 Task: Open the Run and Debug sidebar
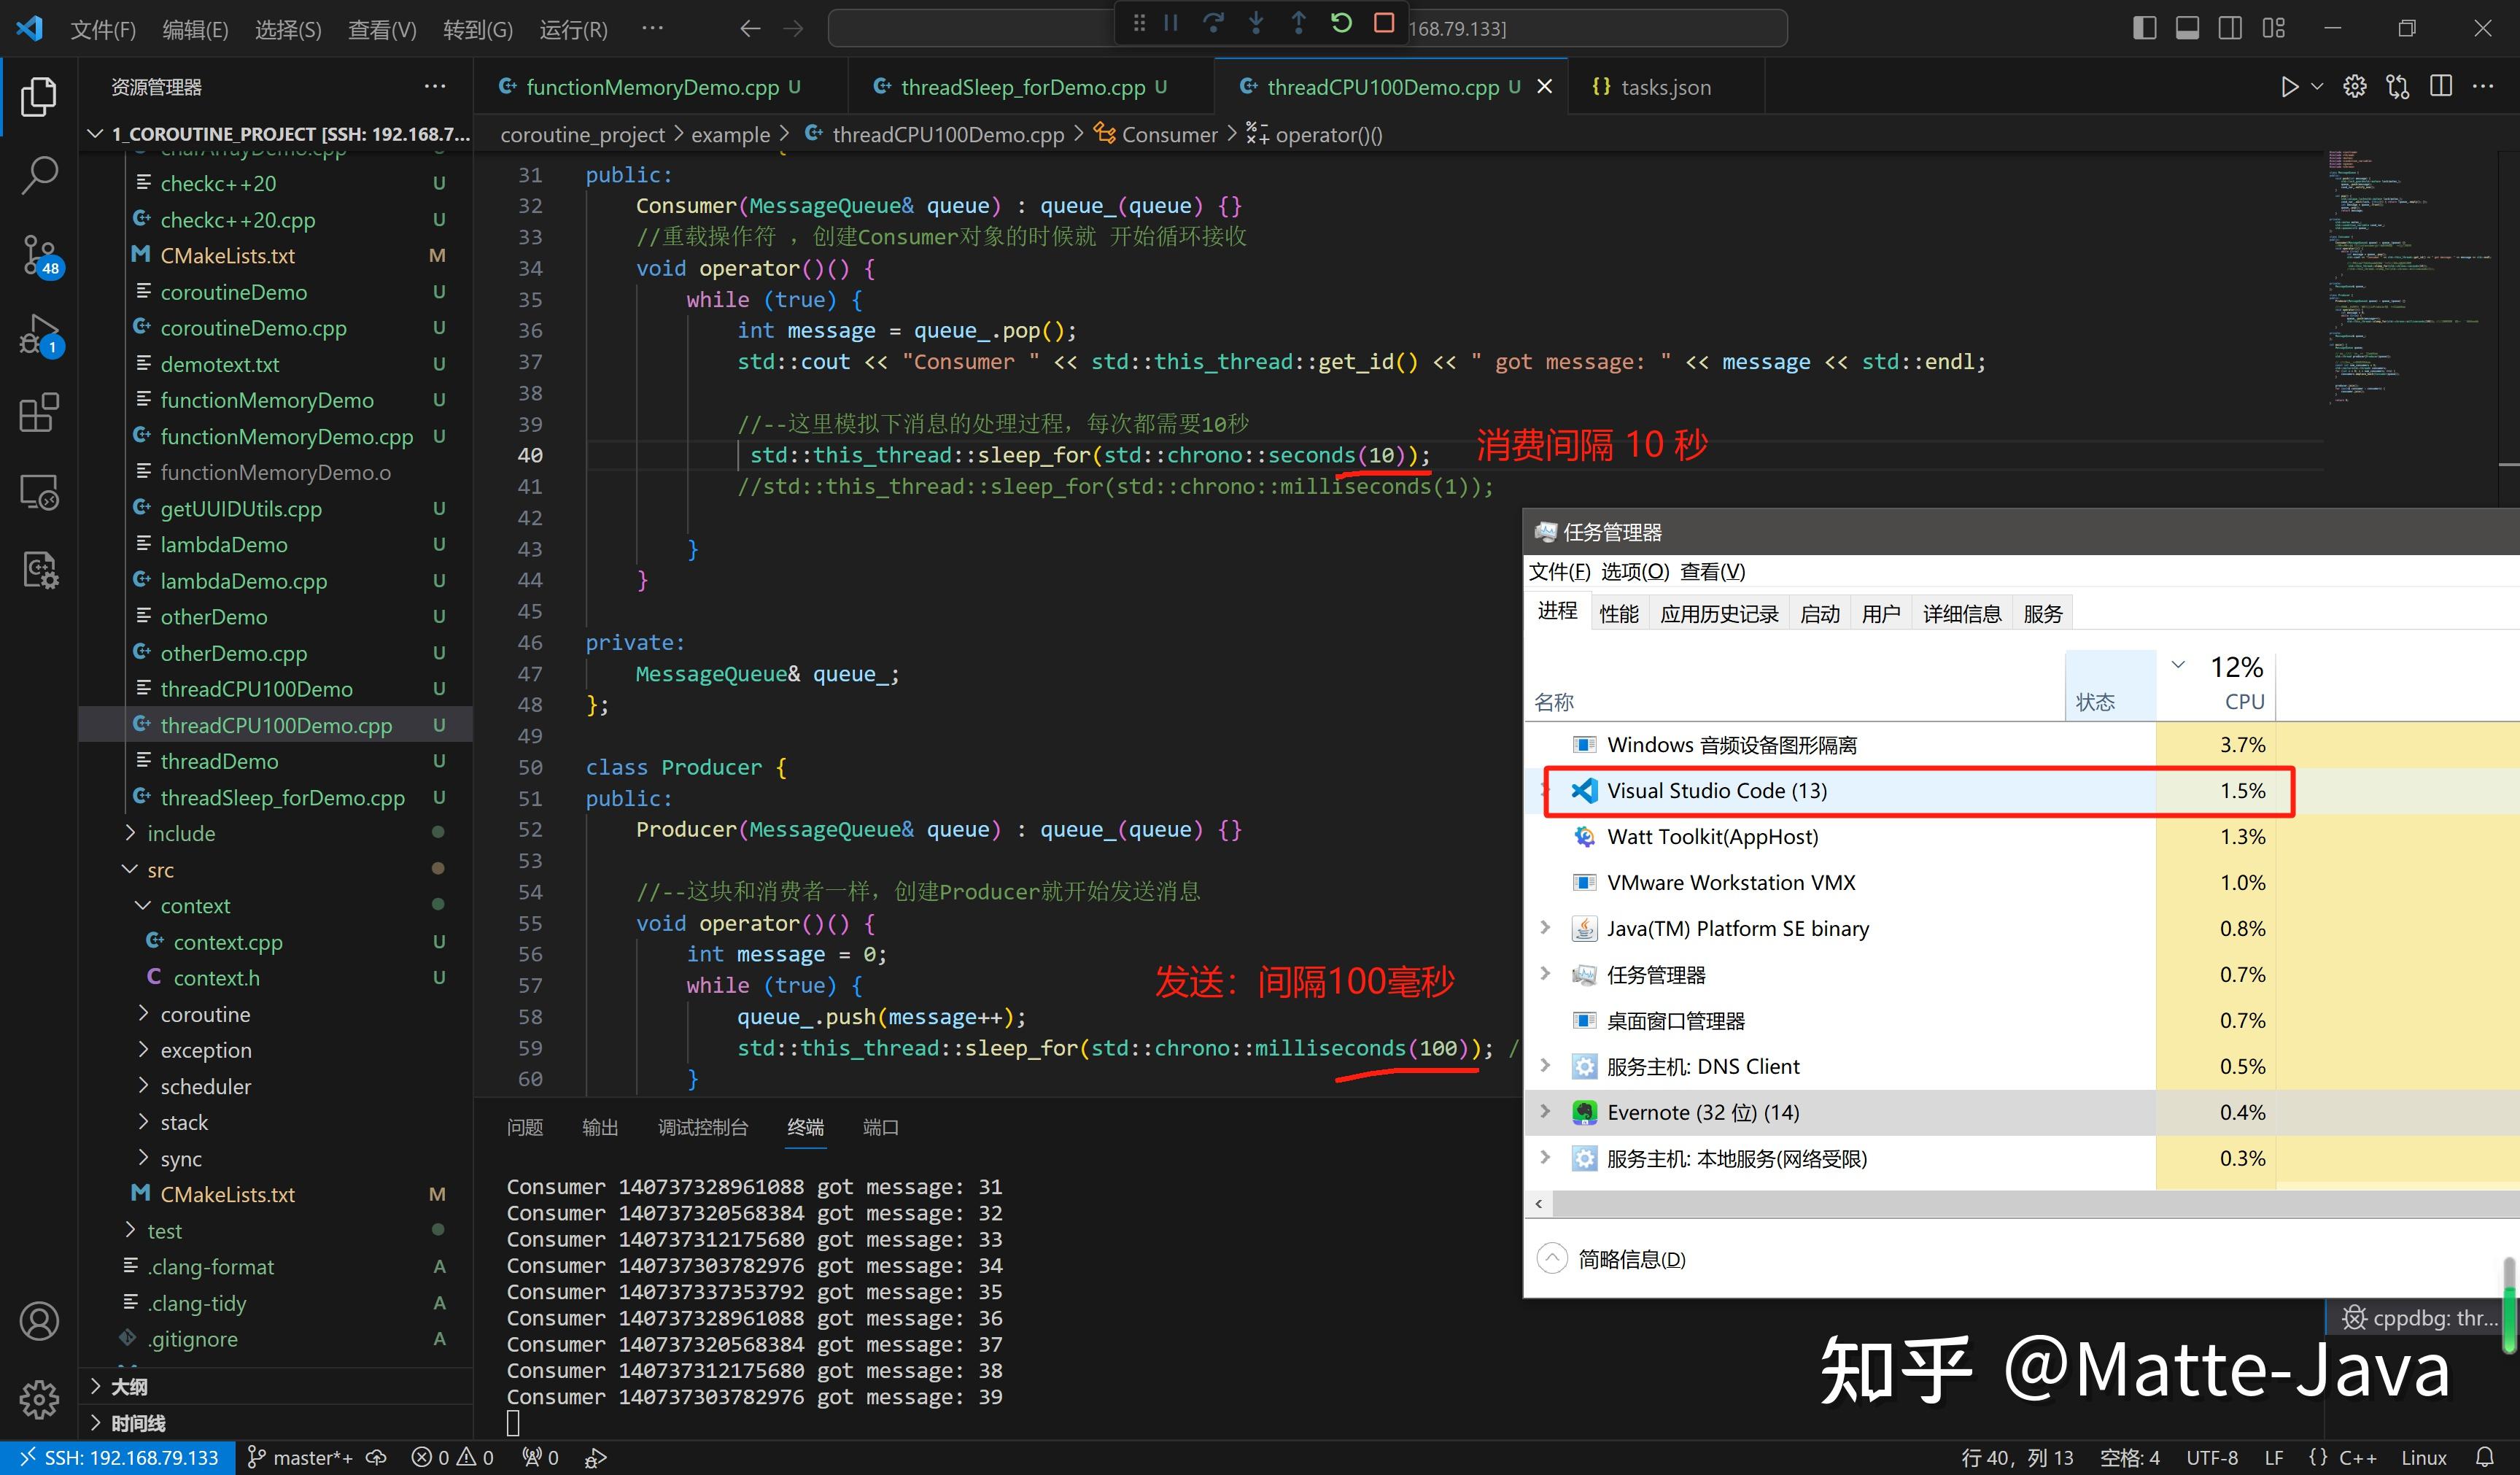(39, 333)
